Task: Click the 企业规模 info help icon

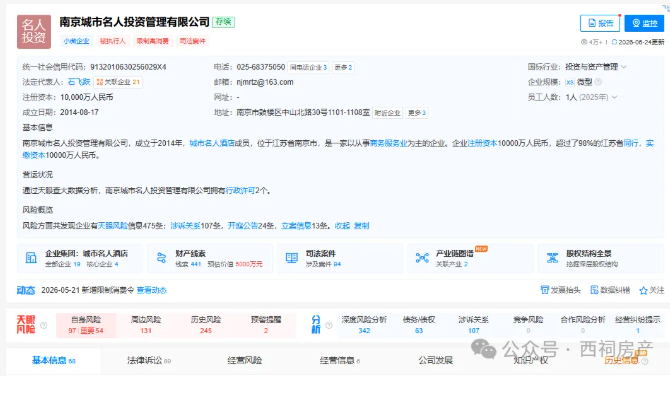Action: (598, 82)
